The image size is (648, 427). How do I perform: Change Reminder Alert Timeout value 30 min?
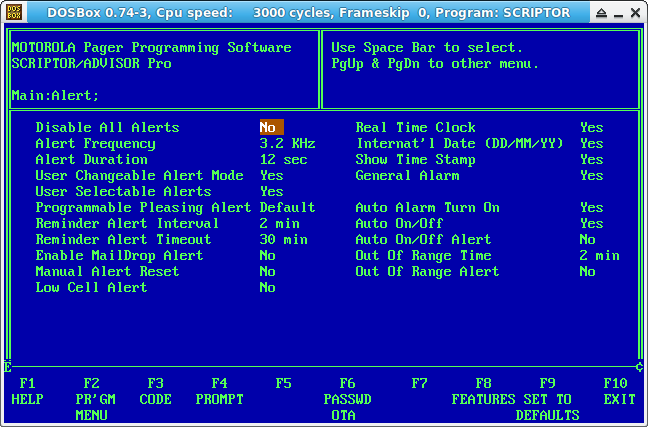coord(284,239)
